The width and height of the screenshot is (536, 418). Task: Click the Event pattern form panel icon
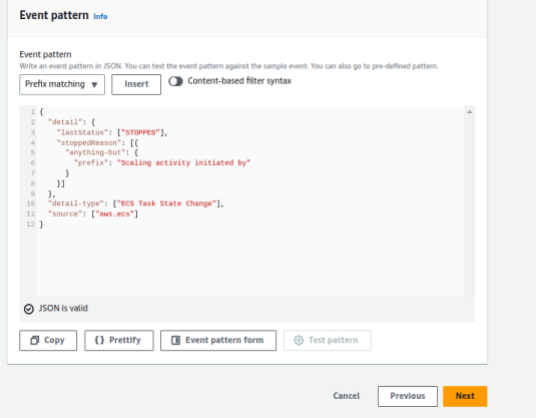click(x=176, y=340)
